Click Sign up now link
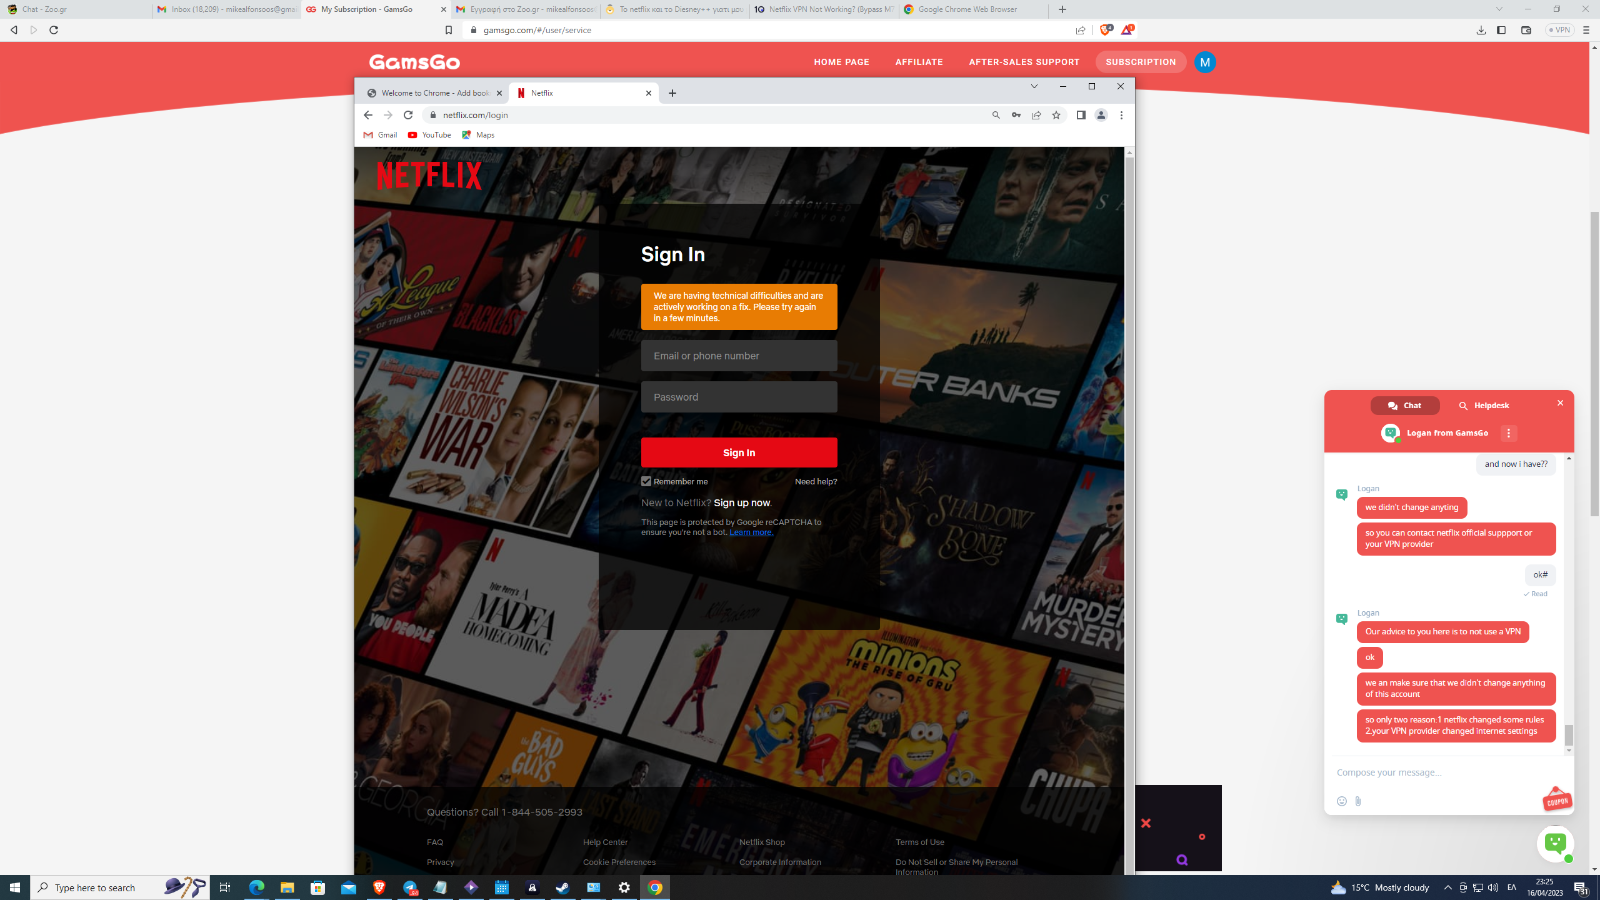The height and width of the screenshot is (900, 1600). coord(742,503)
